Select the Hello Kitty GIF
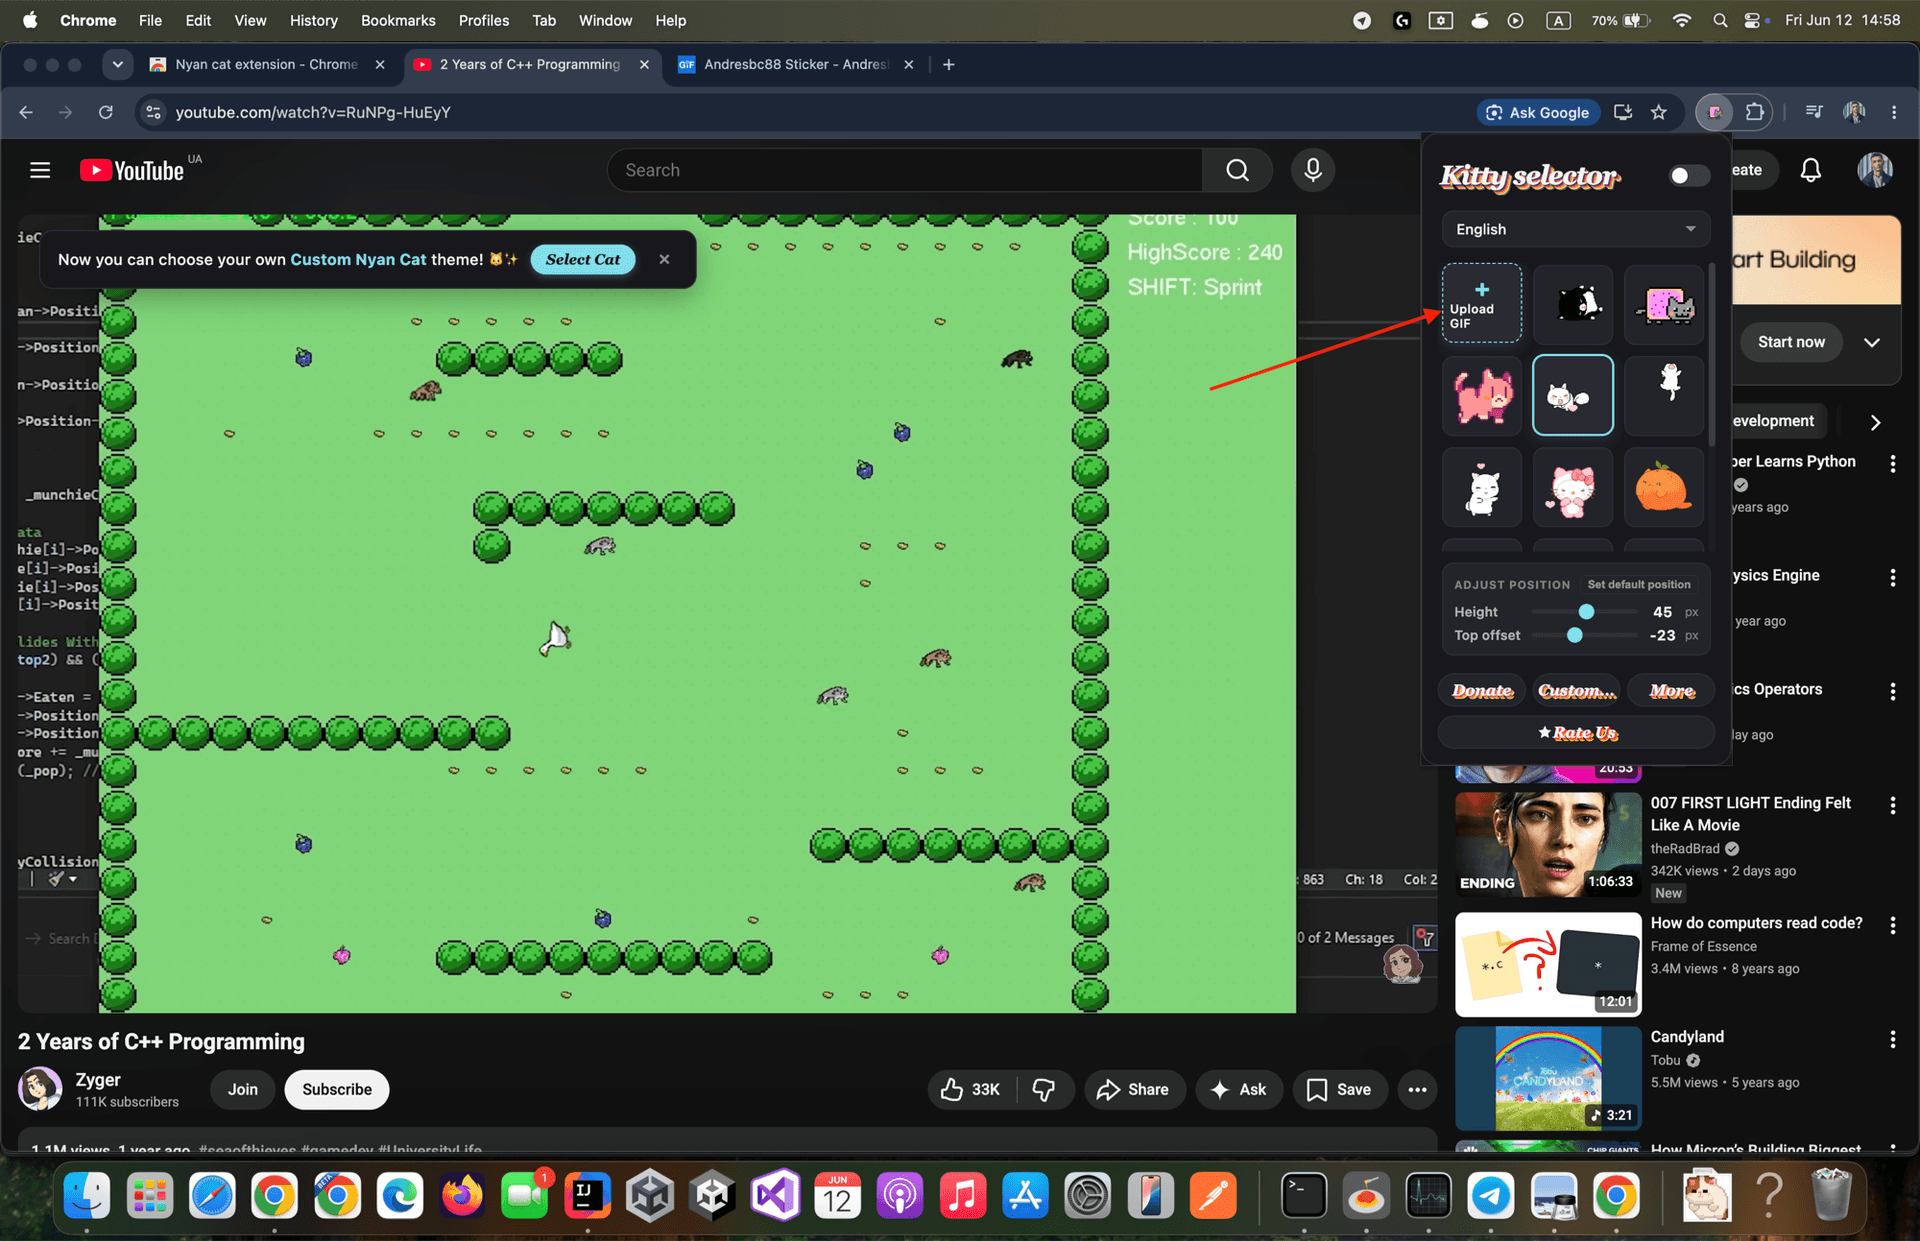The image size is (1920, 1241). tap(1573, 487)
